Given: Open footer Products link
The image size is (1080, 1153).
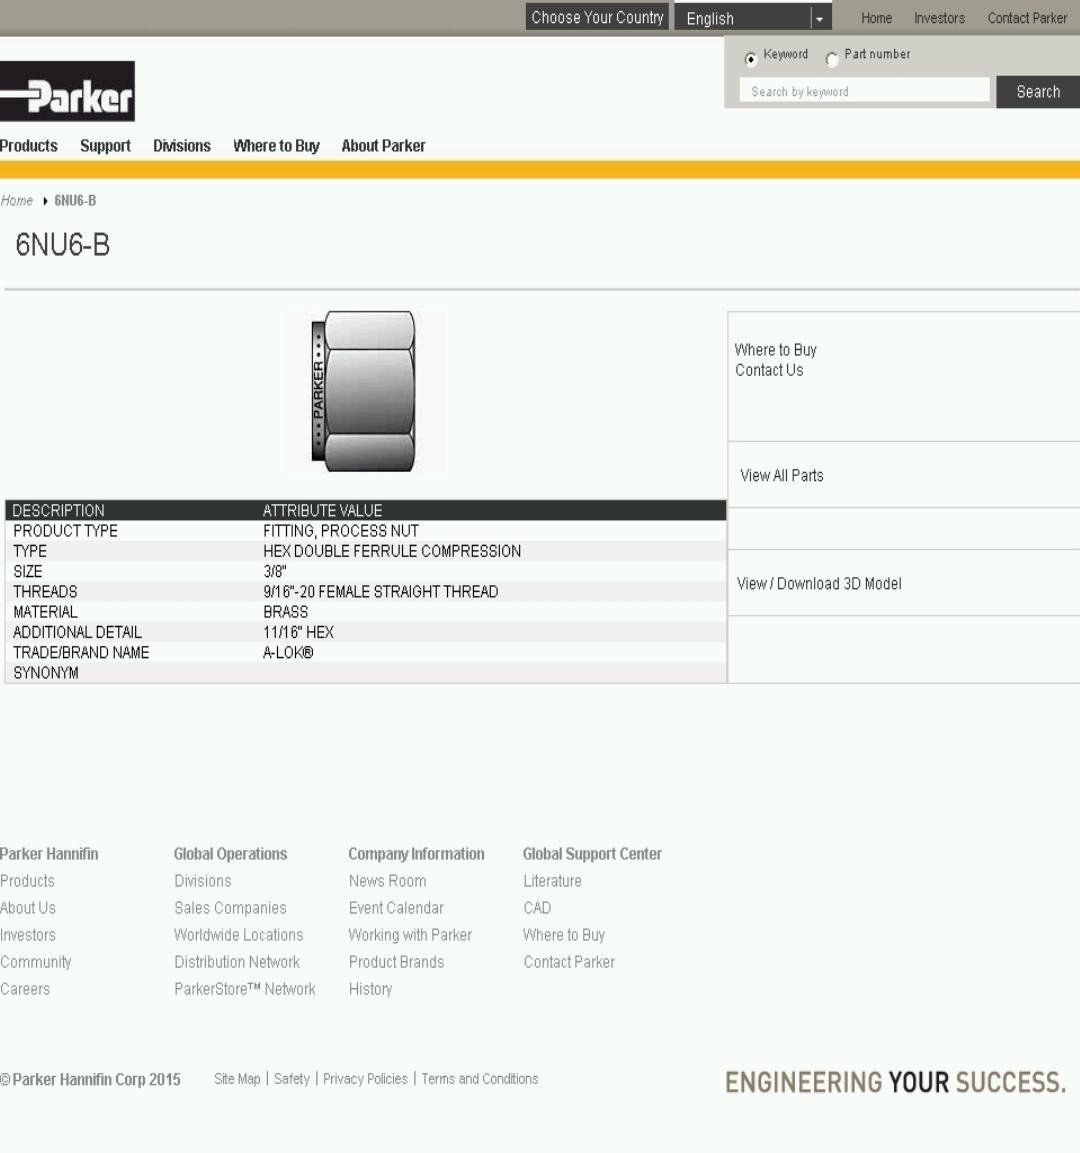Looking at the screenshot, I should pyautogui.click(x=27, y=881).
